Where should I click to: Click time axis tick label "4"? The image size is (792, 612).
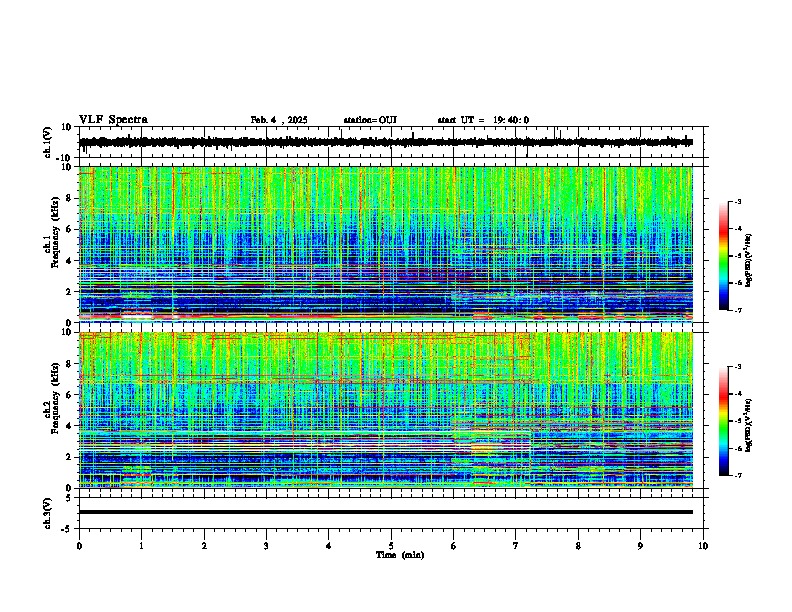tap(329, 546)
